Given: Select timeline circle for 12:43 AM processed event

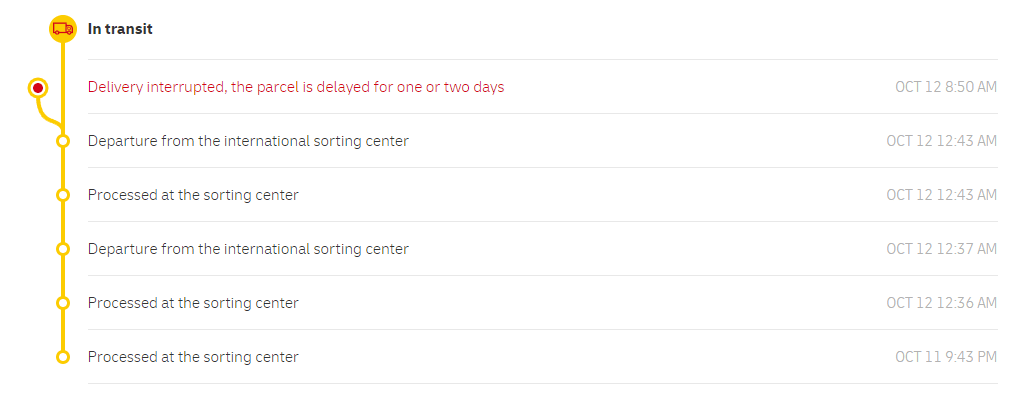Looking at the screenshot, I should tap(63, 195).
